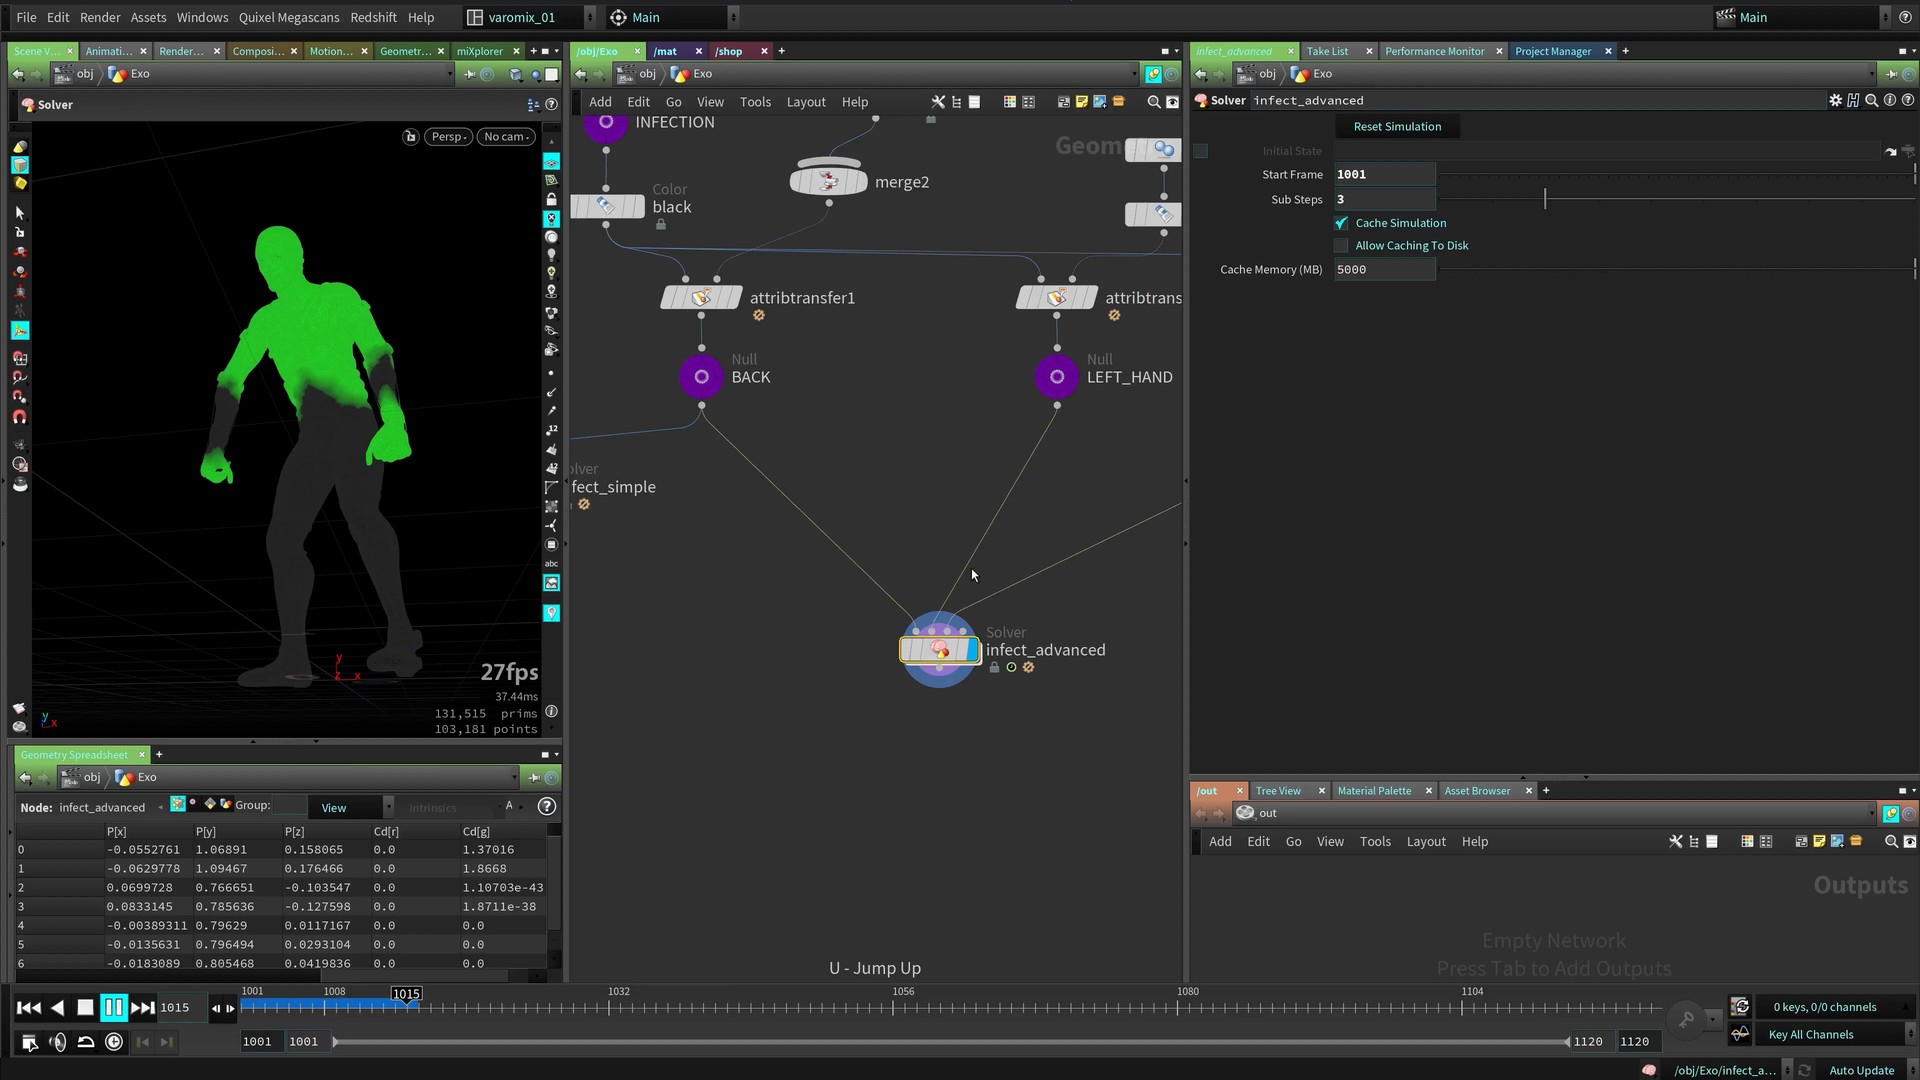The image size is (1920, 1080).
Task: Click the network editor find/search magnifier icon
Action: (x=1153, y=102)
